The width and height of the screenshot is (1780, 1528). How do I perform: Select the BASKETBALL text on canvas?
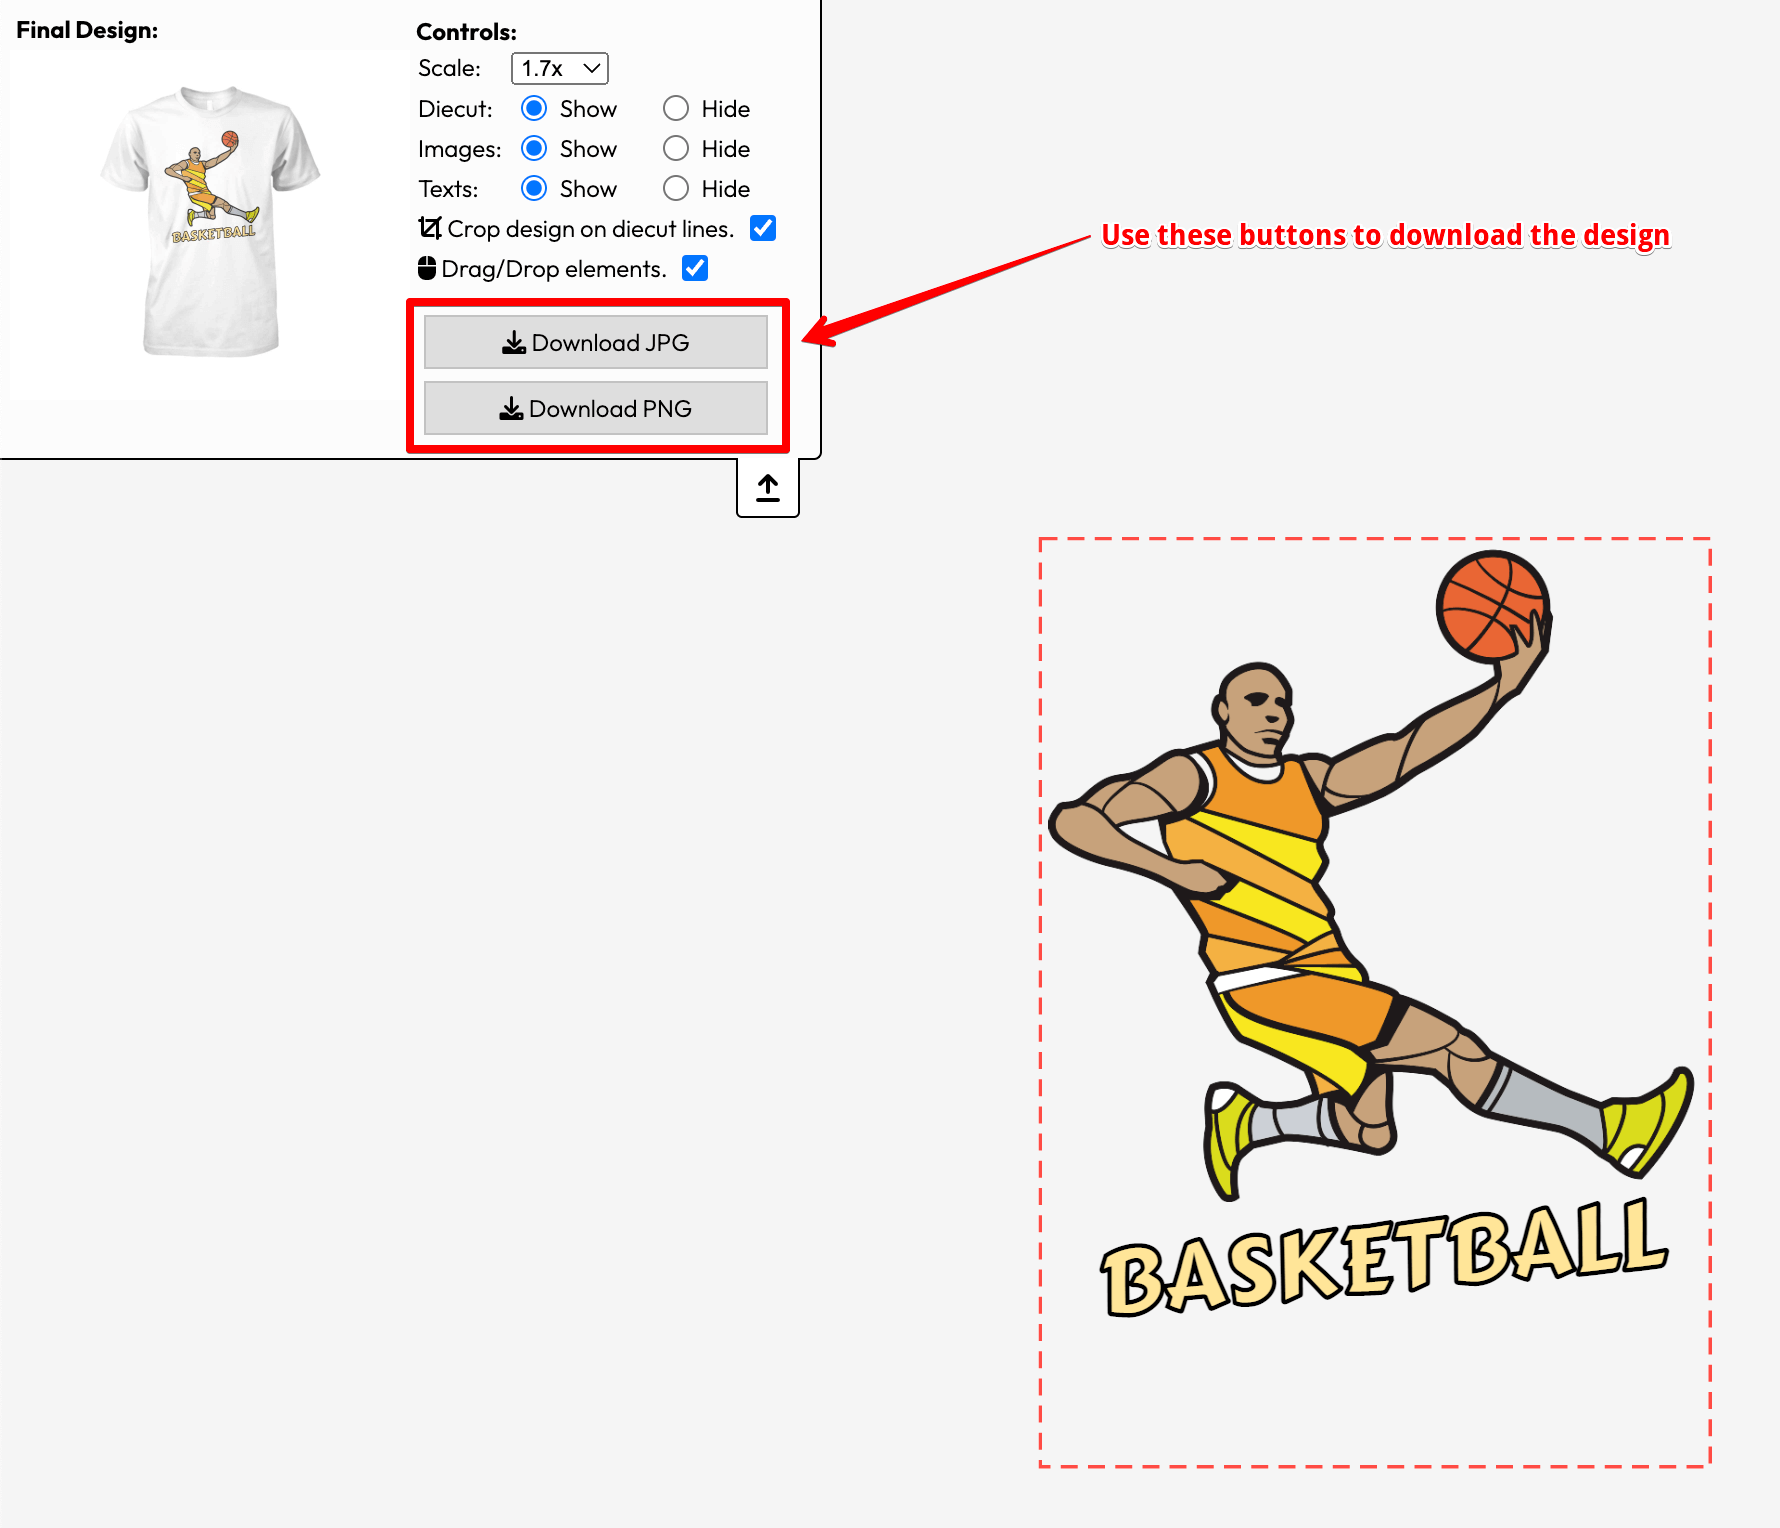coord(1385,1258)
